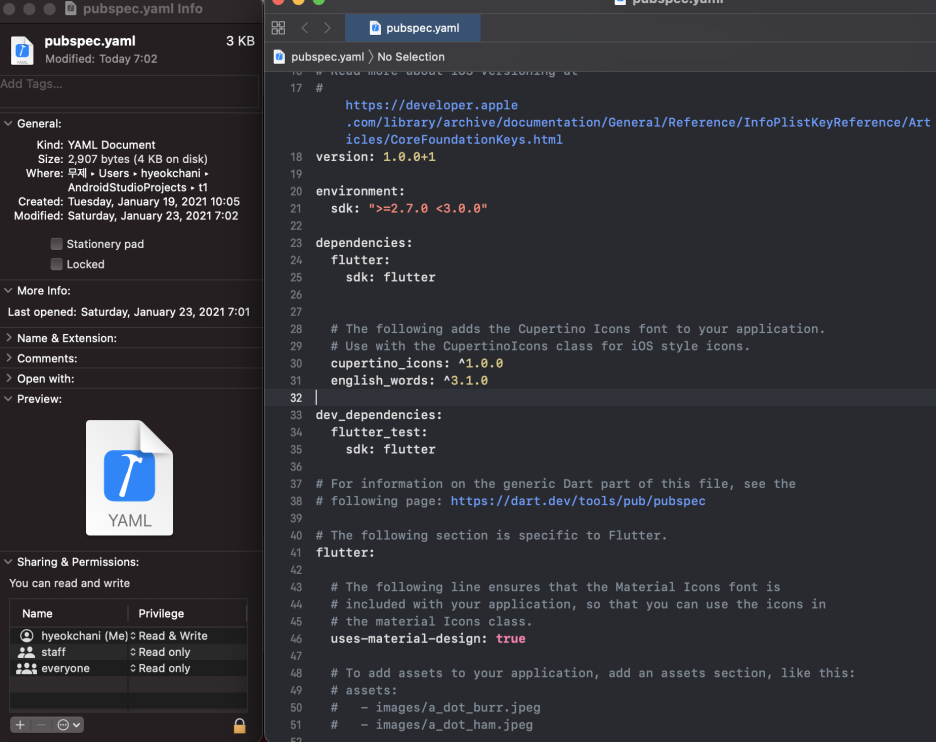Click the Name column header
Viewport: 936px width, 742px height.
[37, 613]
